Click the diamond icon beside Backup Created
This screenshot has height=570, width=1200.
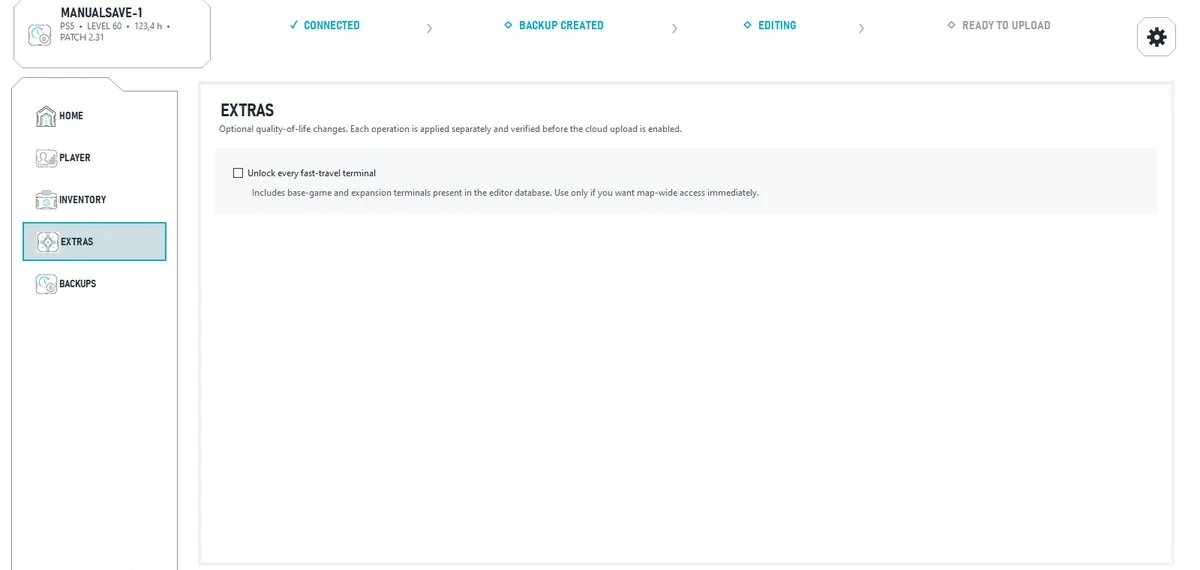coord(508,25)
